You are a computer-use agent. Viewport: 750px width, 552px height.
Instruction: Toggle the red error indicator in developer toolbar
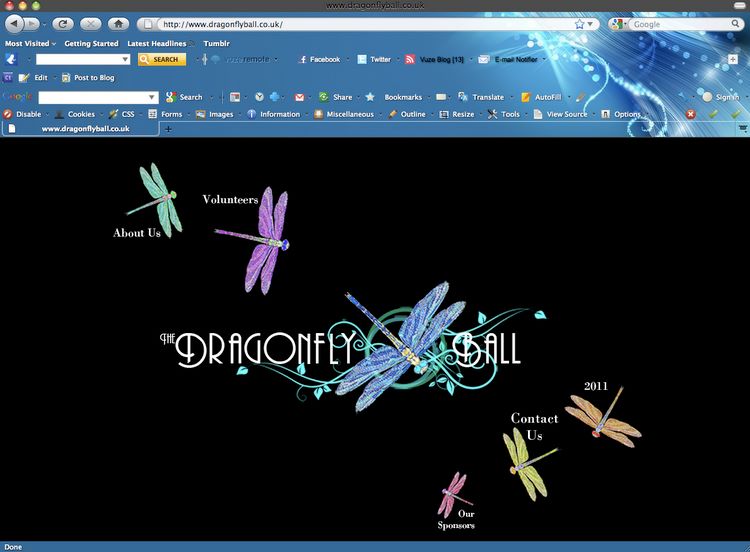(690, 114)
